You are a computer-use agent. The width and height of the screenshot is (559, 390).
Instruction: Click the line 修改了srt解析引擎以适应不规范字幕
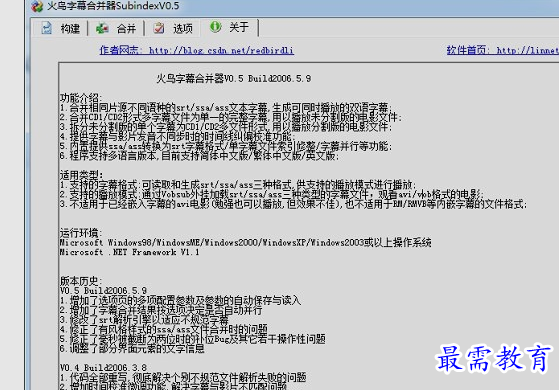(x=144, y=319)
